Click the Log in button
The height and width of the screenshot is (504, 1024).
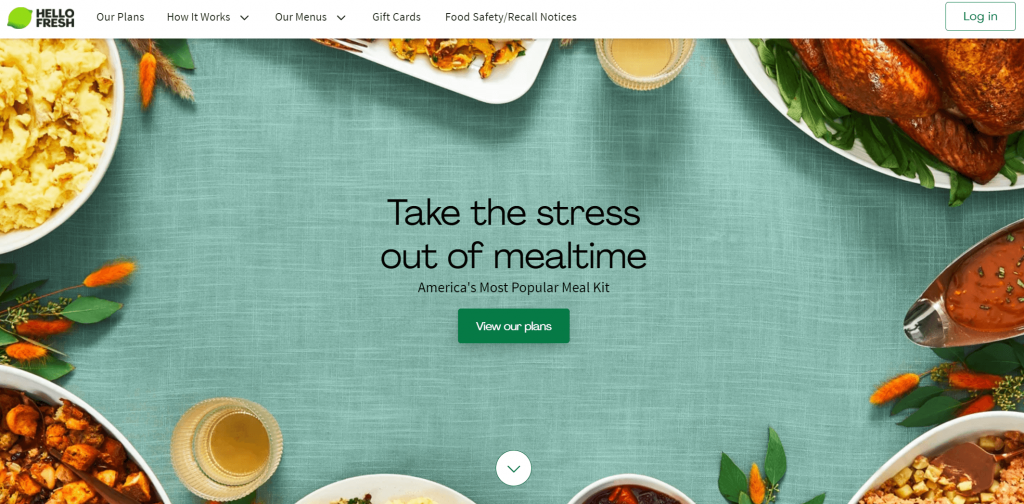980,16
